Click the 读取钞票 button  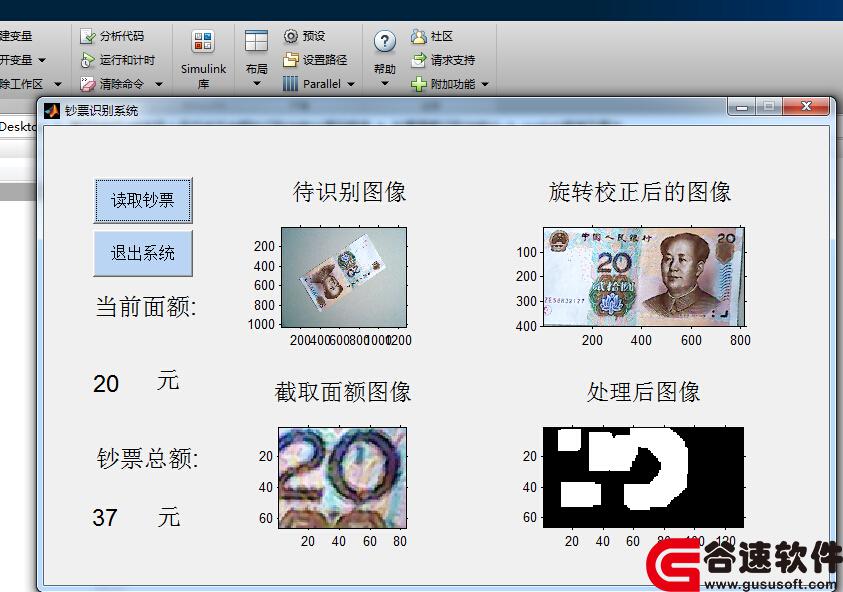tap(142, 201)
